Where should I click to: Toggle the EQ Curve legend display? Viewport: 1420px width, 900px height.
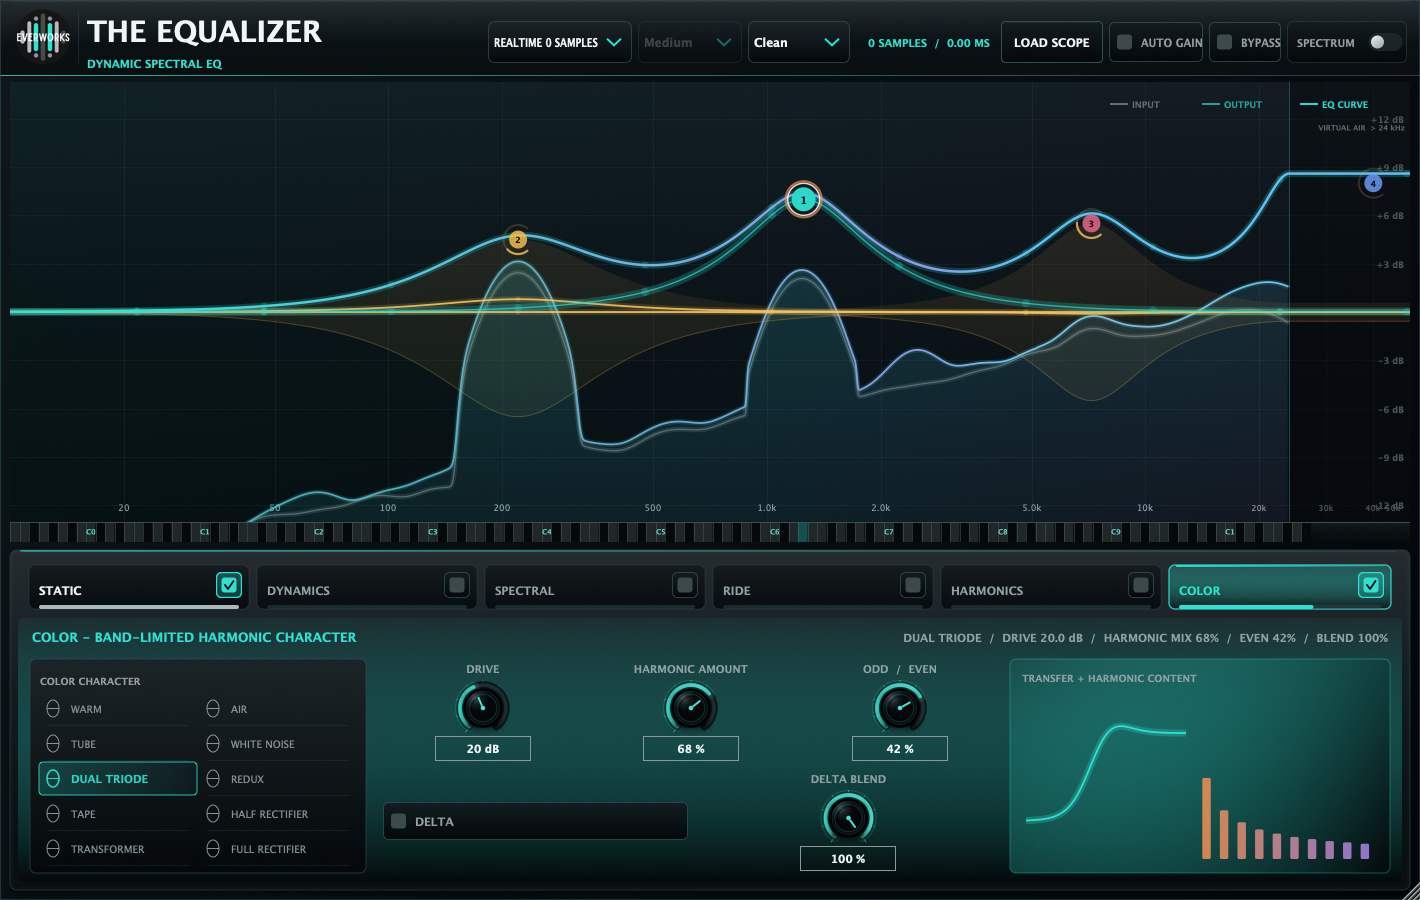(1334, 104)
